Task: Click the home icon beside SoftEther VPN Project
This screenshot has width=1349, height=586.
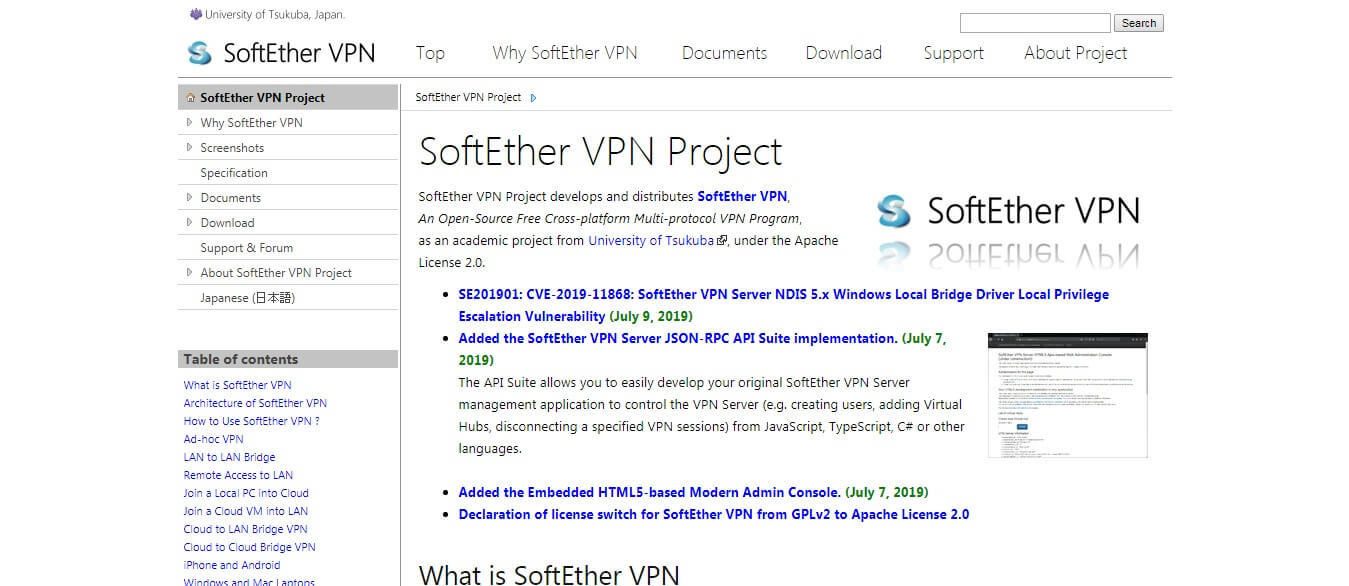Action: pos(191,98)
